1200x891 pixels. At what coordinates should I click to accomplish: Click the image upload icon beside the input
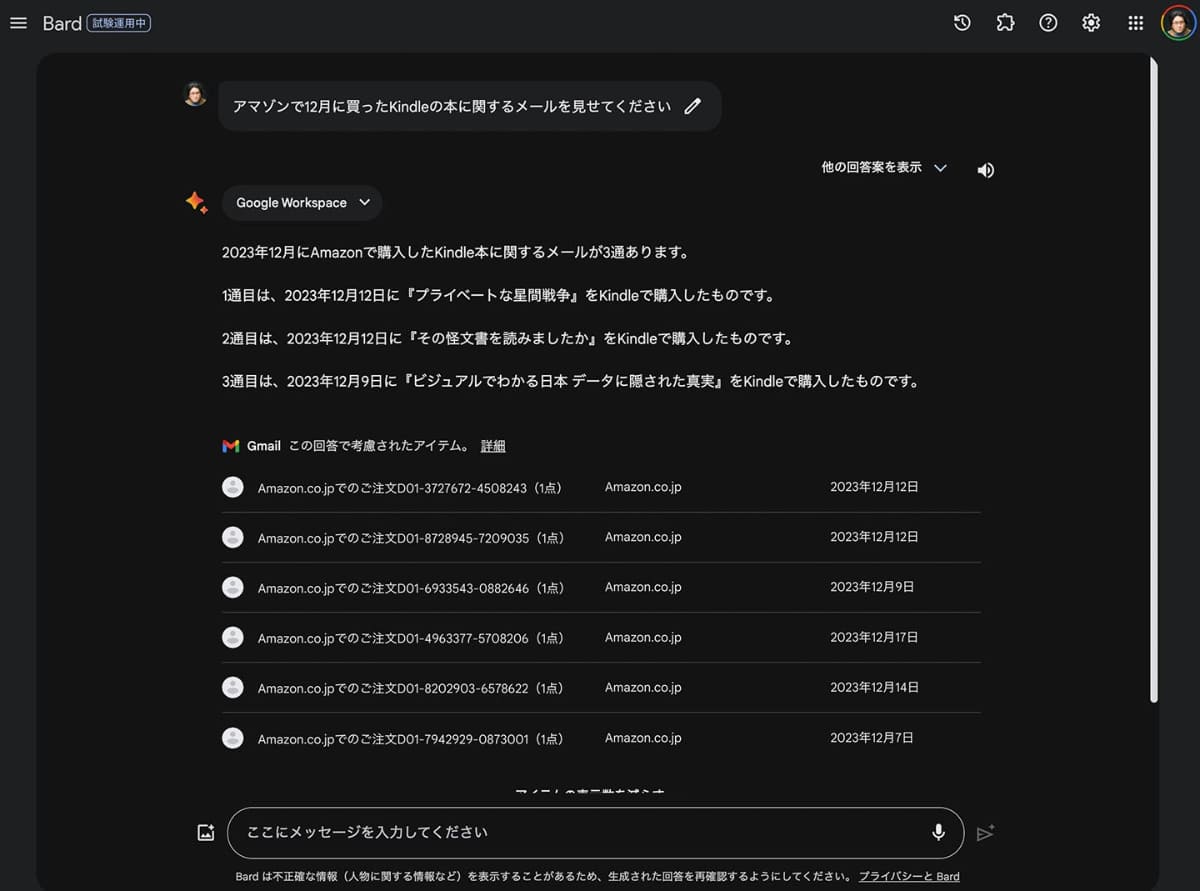click(x=205, y=831)
